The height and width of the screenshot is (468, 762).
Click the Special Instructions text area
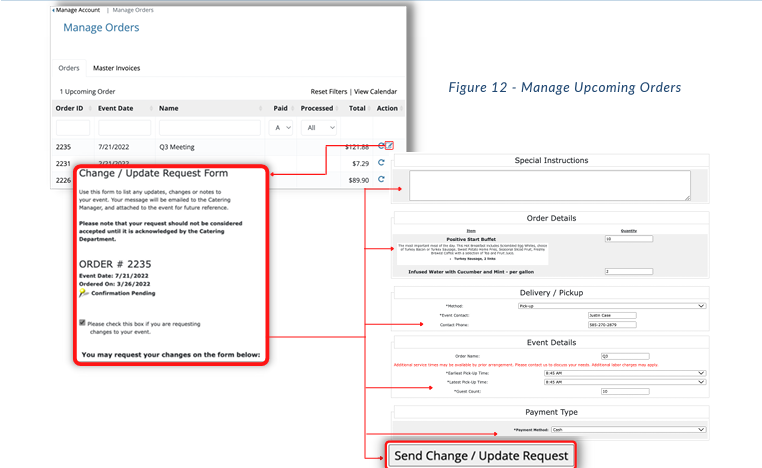click(550, 185)
